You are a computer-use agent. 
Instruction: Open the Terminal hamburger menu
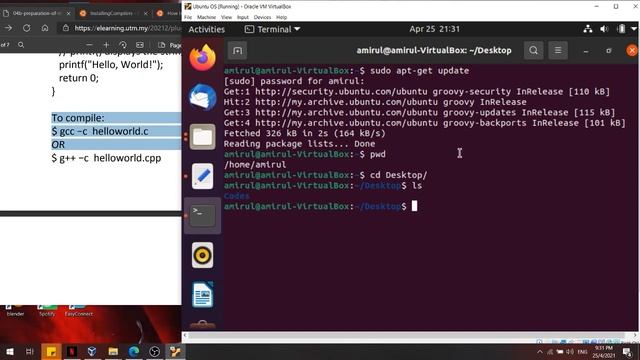tap(558, 51)
